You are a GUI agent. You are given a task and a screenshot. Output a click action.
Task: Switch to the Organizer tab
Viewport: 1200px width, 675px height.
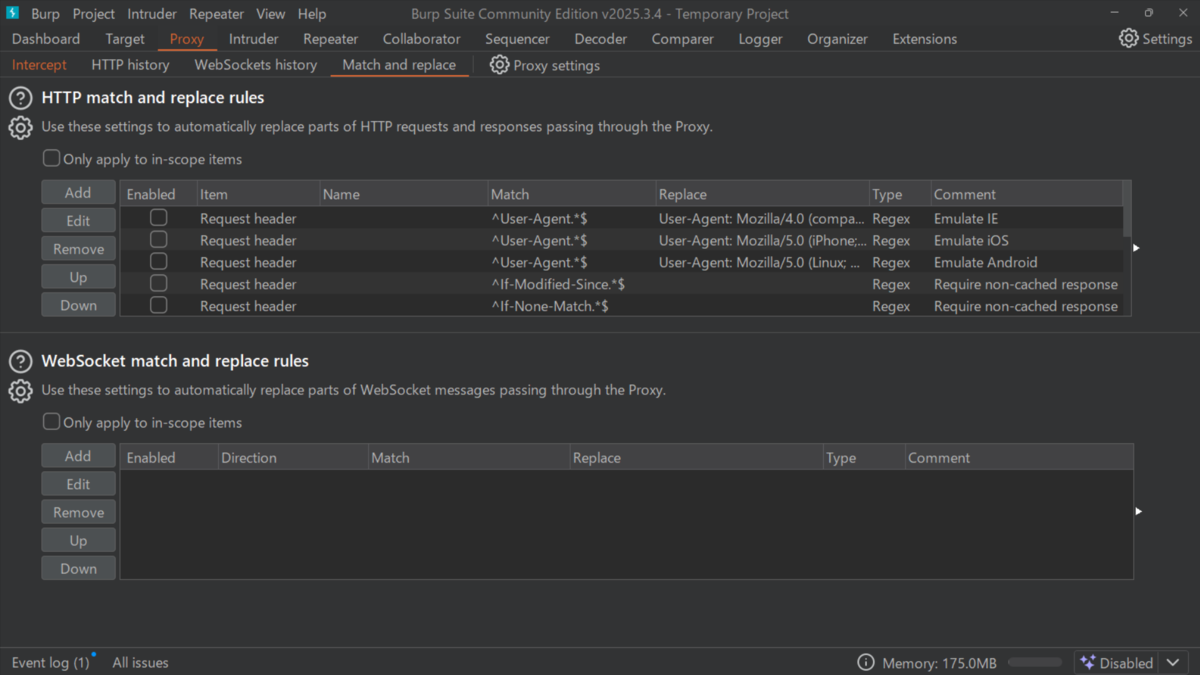(x=838, y=39)
